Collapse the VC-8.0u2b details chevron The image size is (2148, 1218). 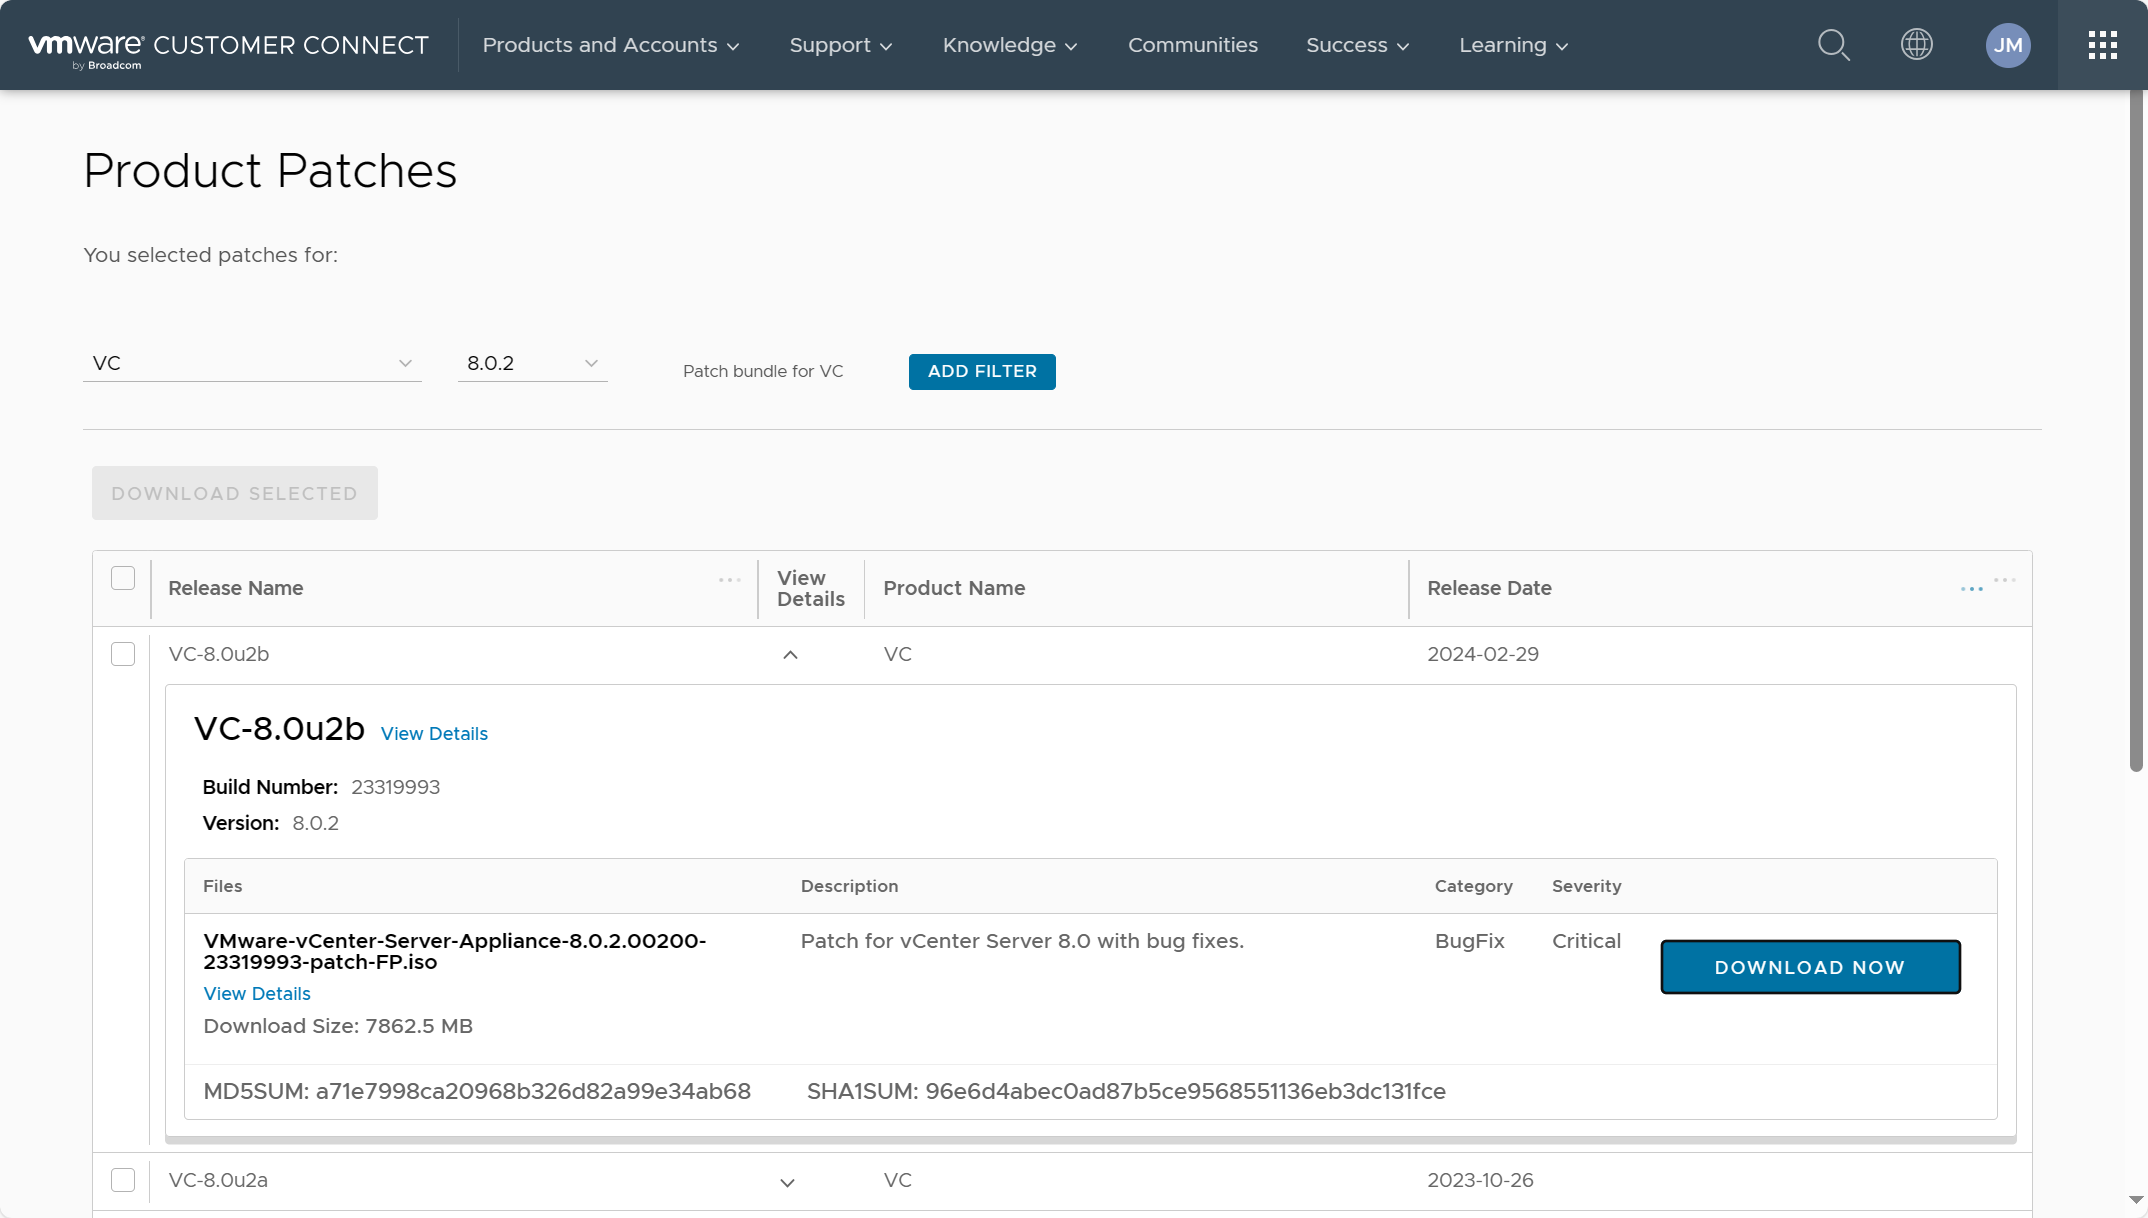(790, 655)
